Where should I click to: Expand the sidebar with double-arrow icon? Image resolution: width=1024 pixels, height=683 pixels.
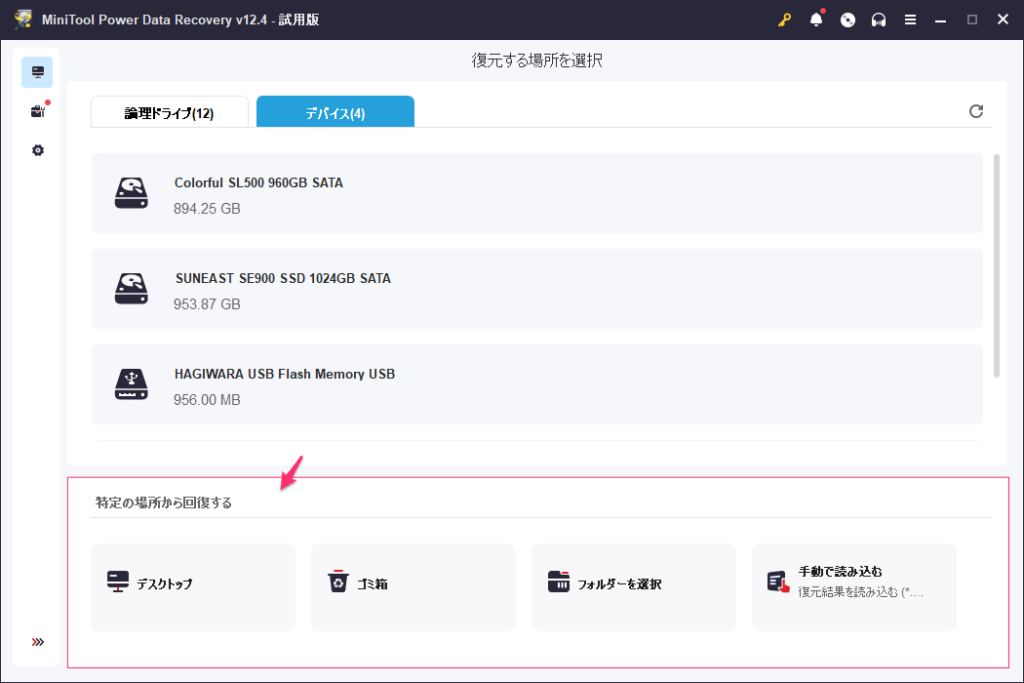click(38, 642)
